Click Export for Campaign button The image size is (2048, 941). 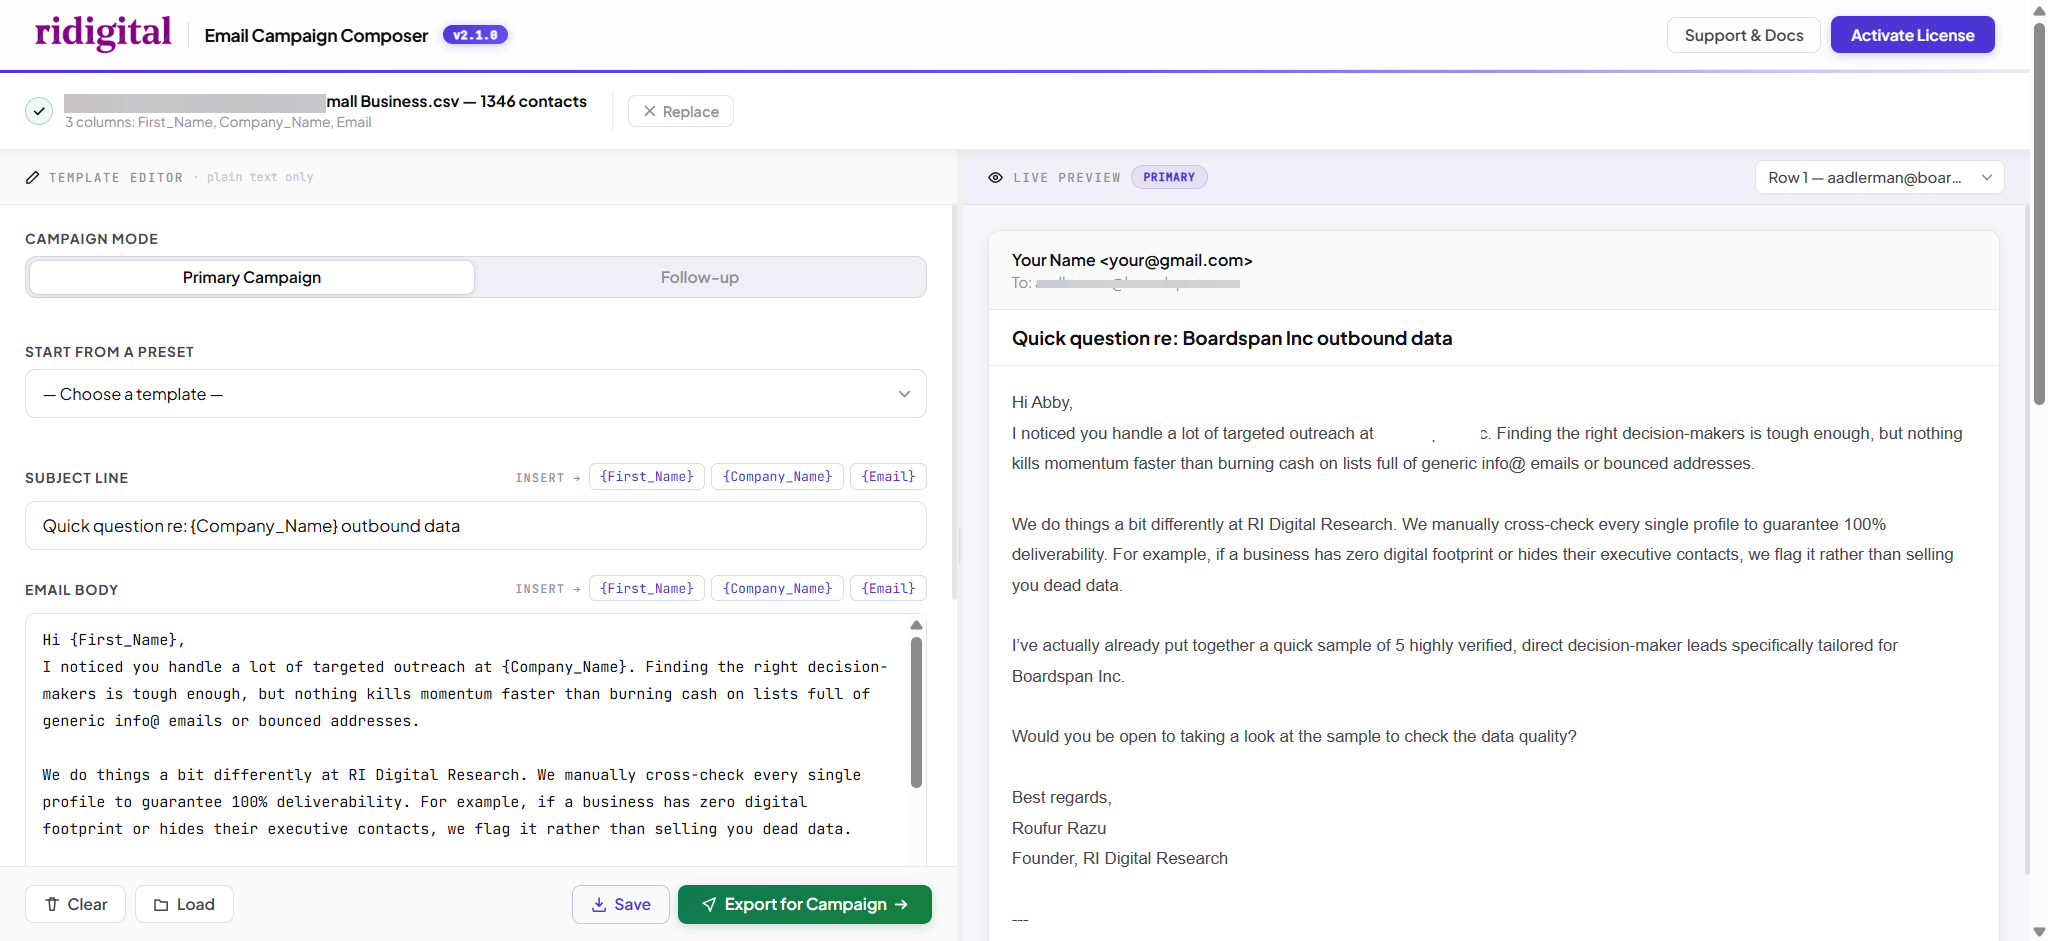click(x=805, y=904)
